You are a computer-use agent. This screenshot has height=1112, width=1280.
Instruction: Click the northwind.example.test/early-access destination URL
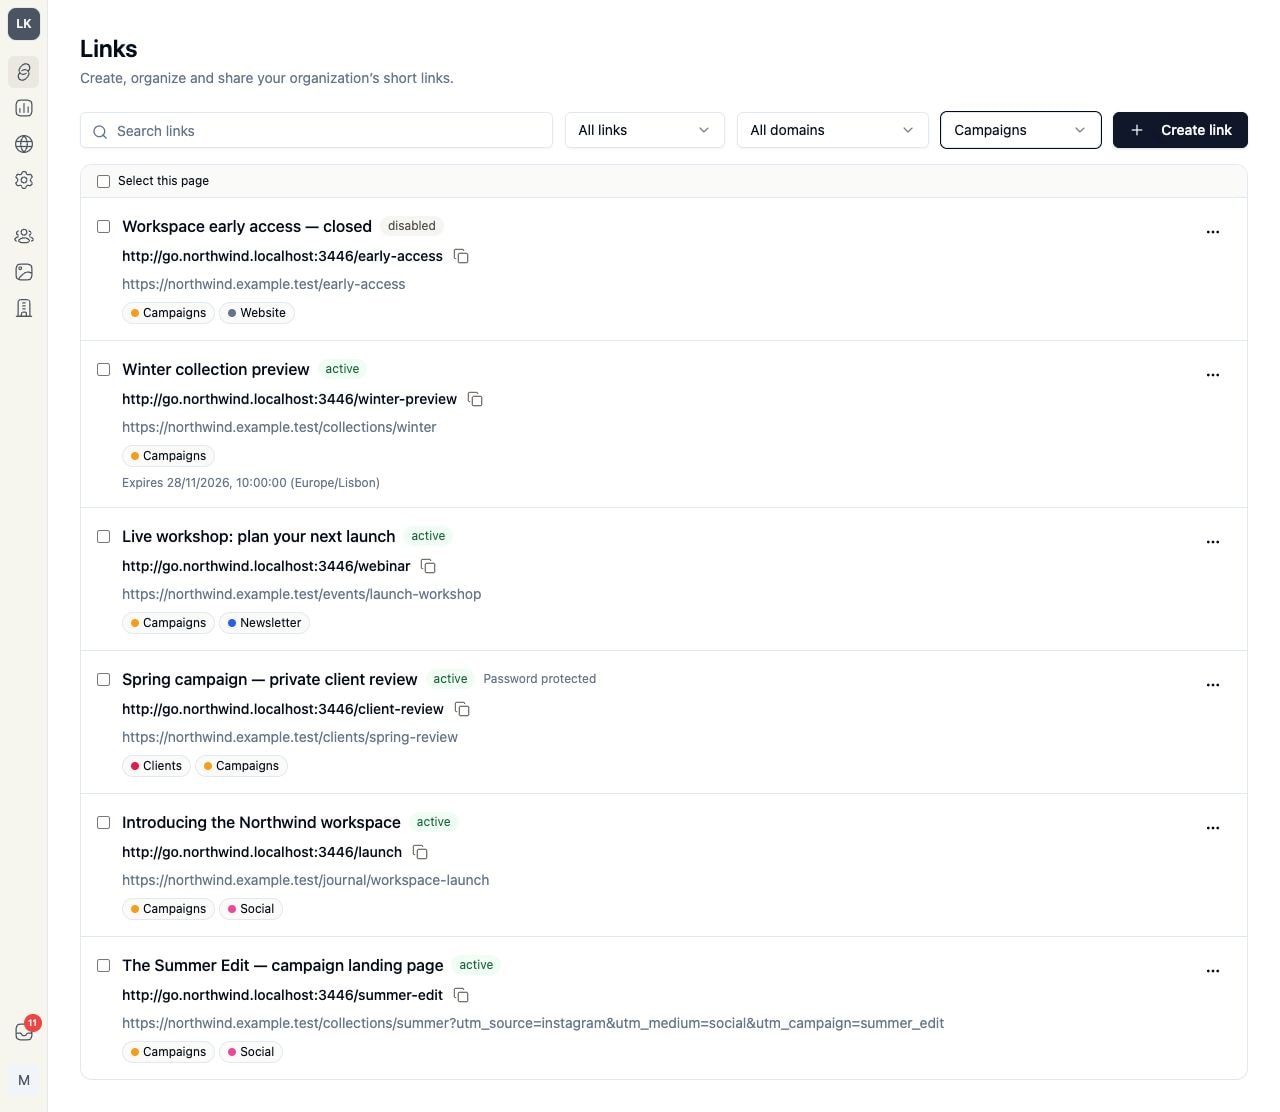point(264,284)
